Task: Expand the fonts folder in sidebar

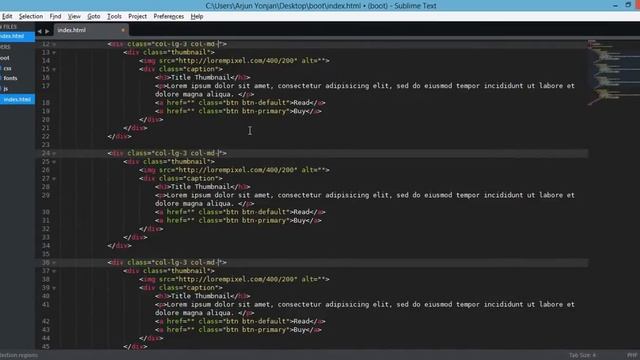Action: [10, 78]
